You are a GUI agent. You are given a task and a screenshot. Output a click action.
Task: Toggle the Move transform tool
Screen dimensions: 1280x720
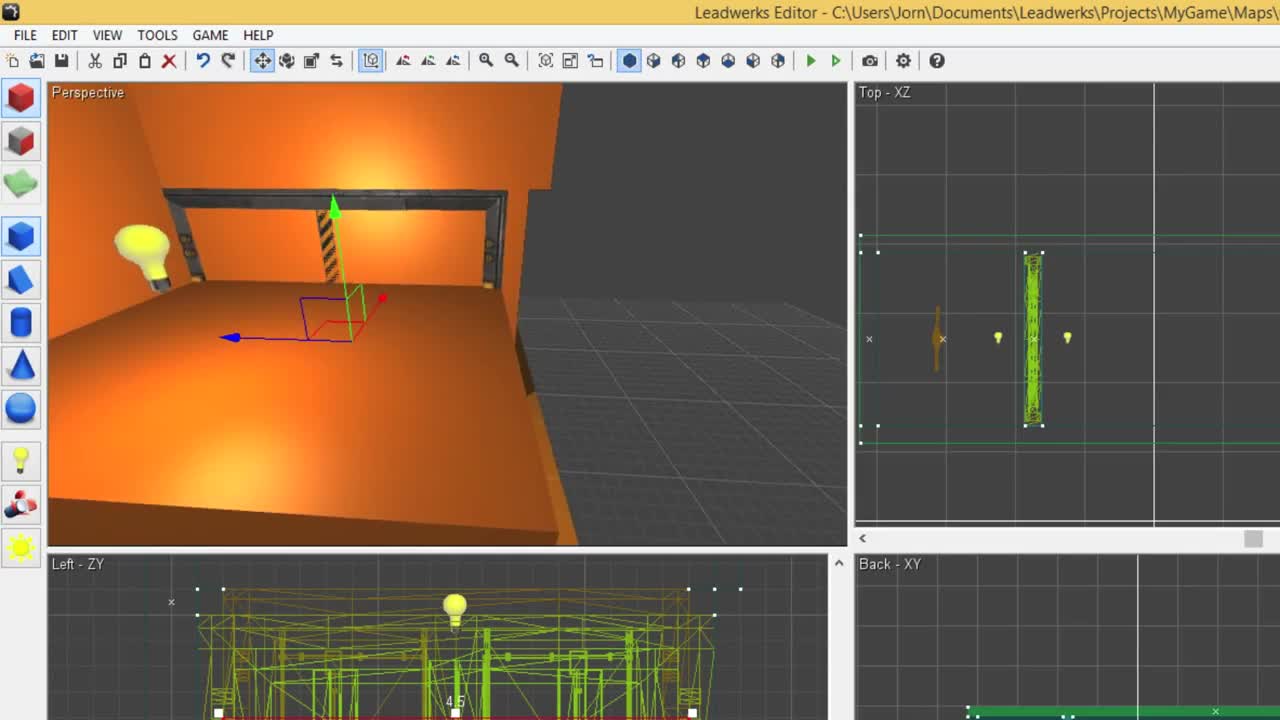(262, 61)
